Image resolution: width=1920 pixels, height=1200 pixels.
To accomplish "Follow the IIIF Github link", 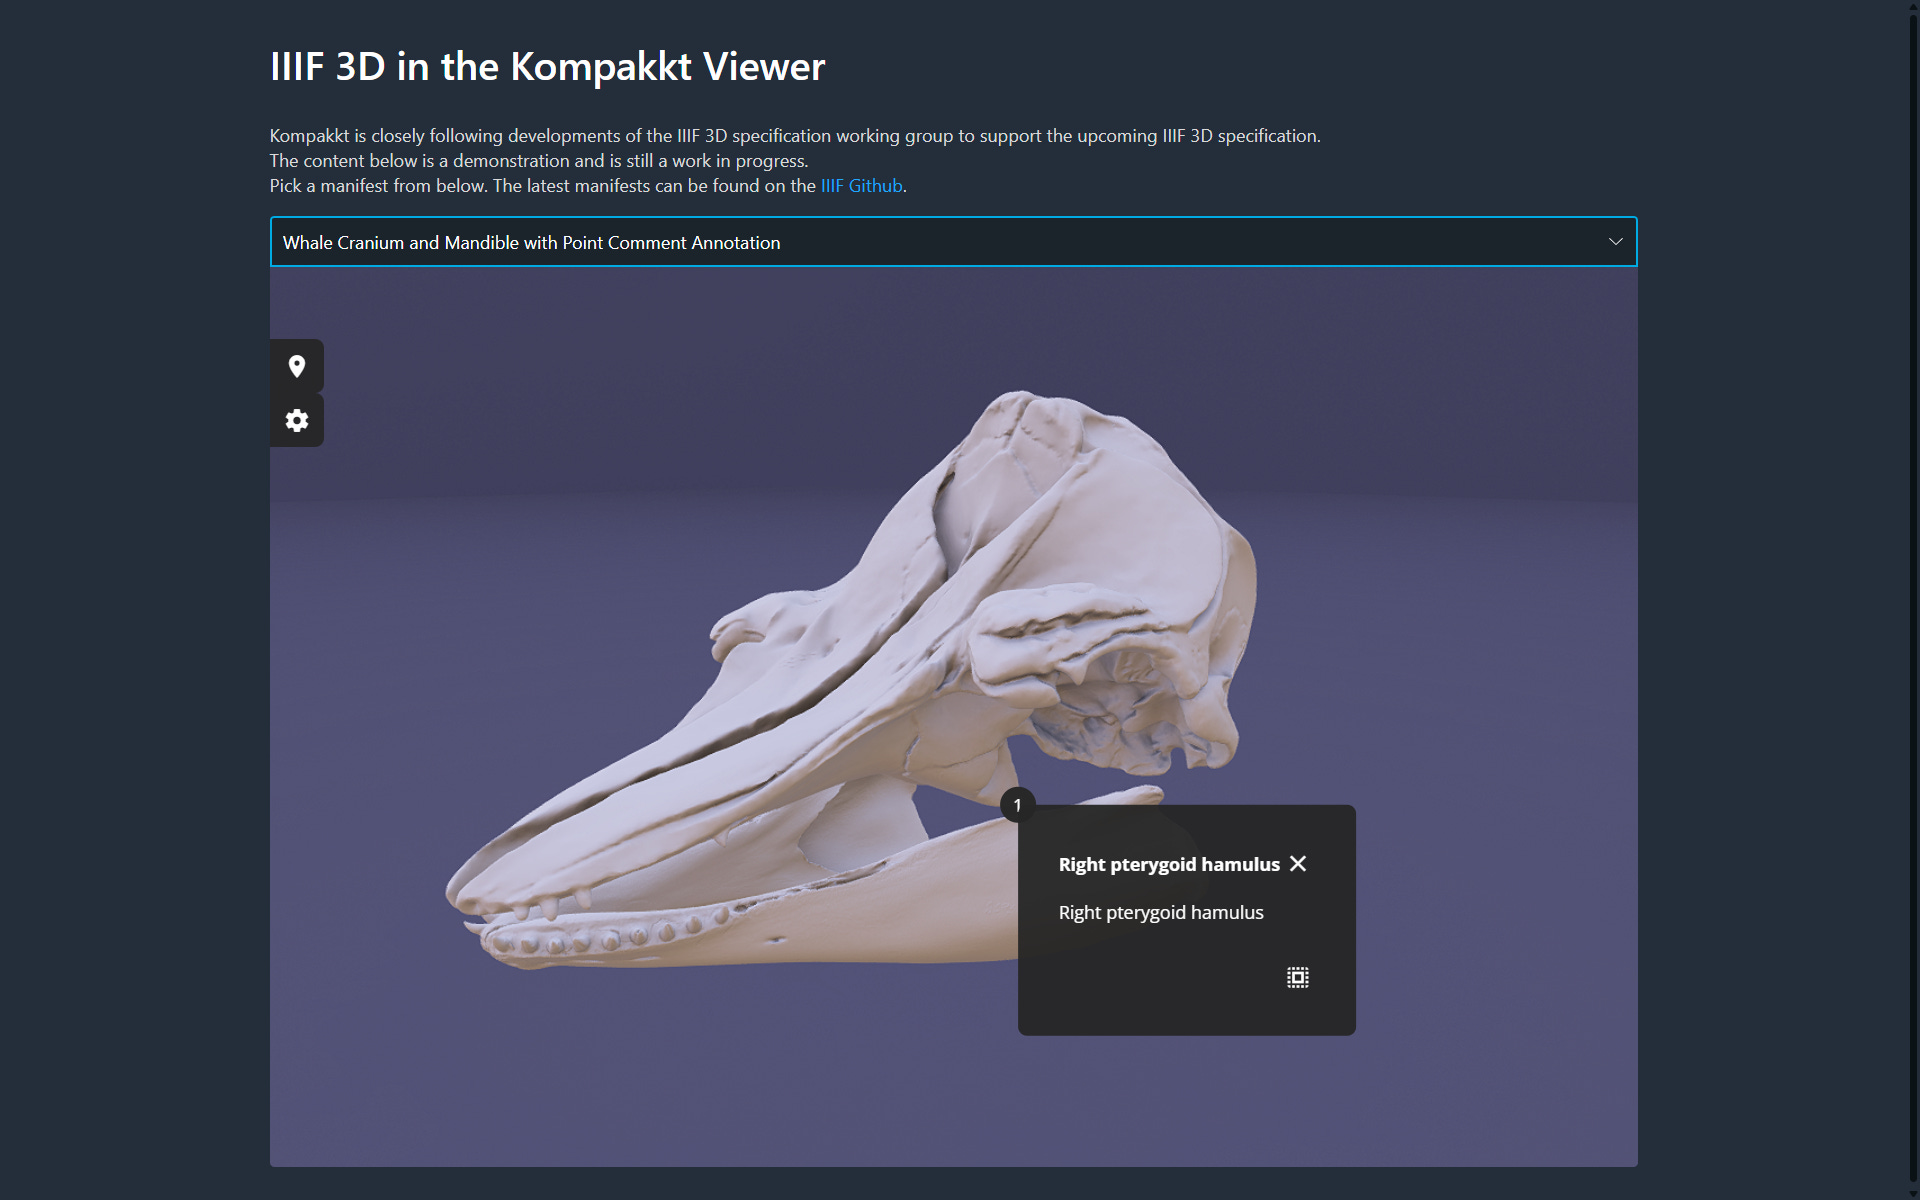I will tap(861, 186).
